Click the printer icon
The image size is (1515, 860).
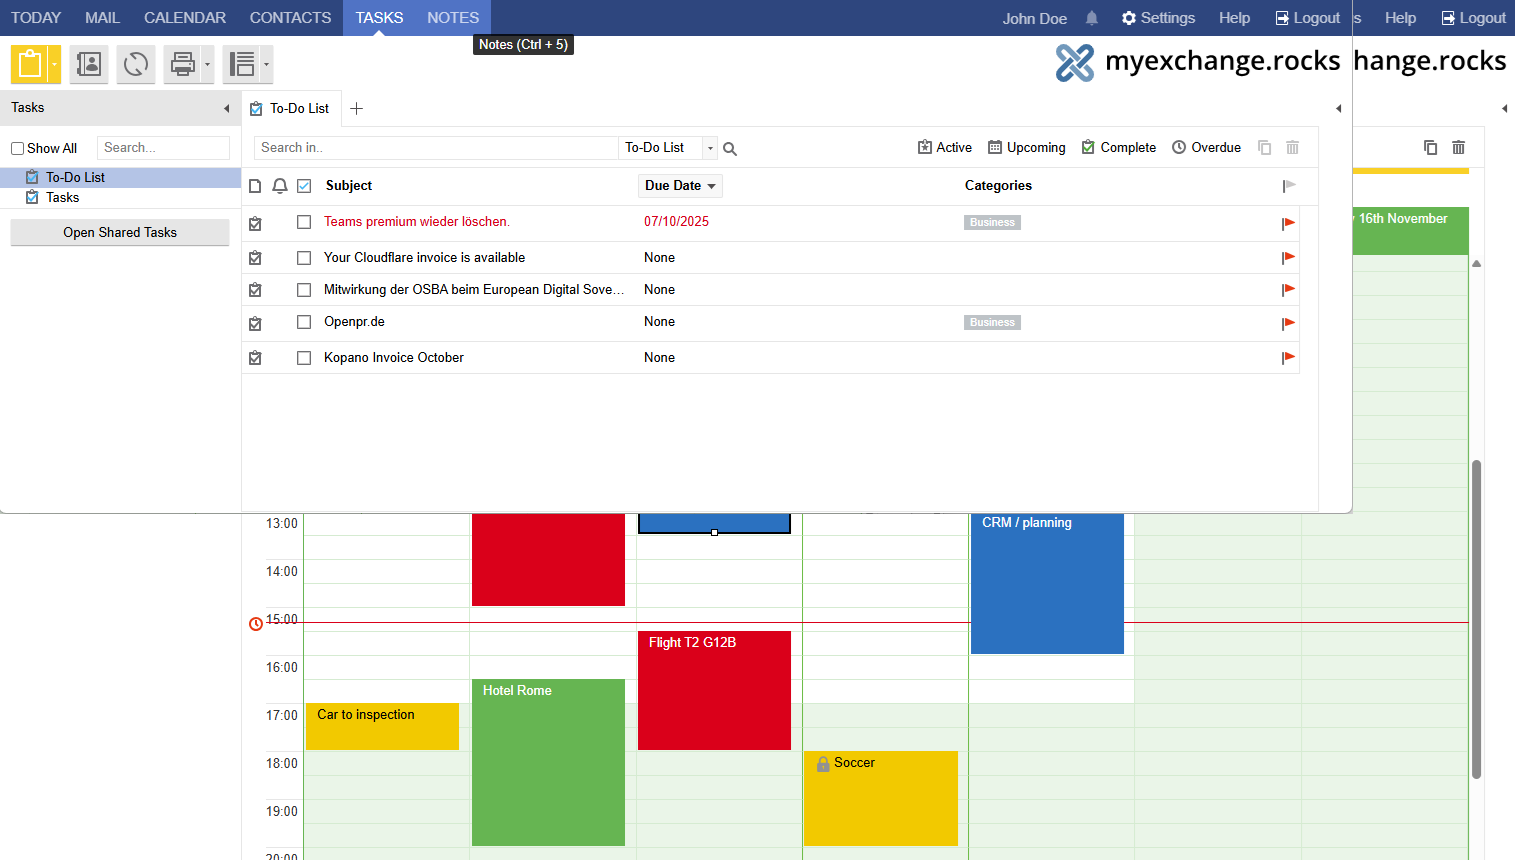coord(182,64)
